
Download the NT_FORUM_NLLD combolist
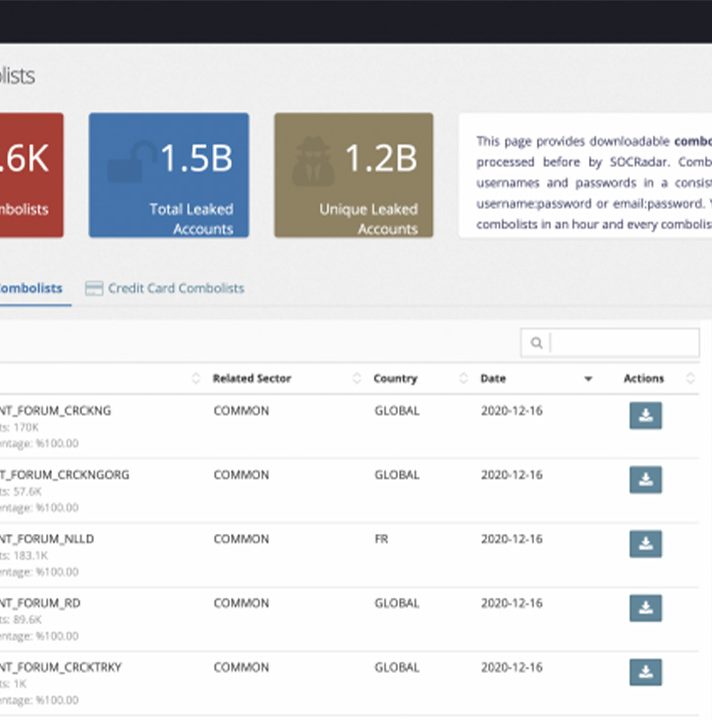click(645, 544)
